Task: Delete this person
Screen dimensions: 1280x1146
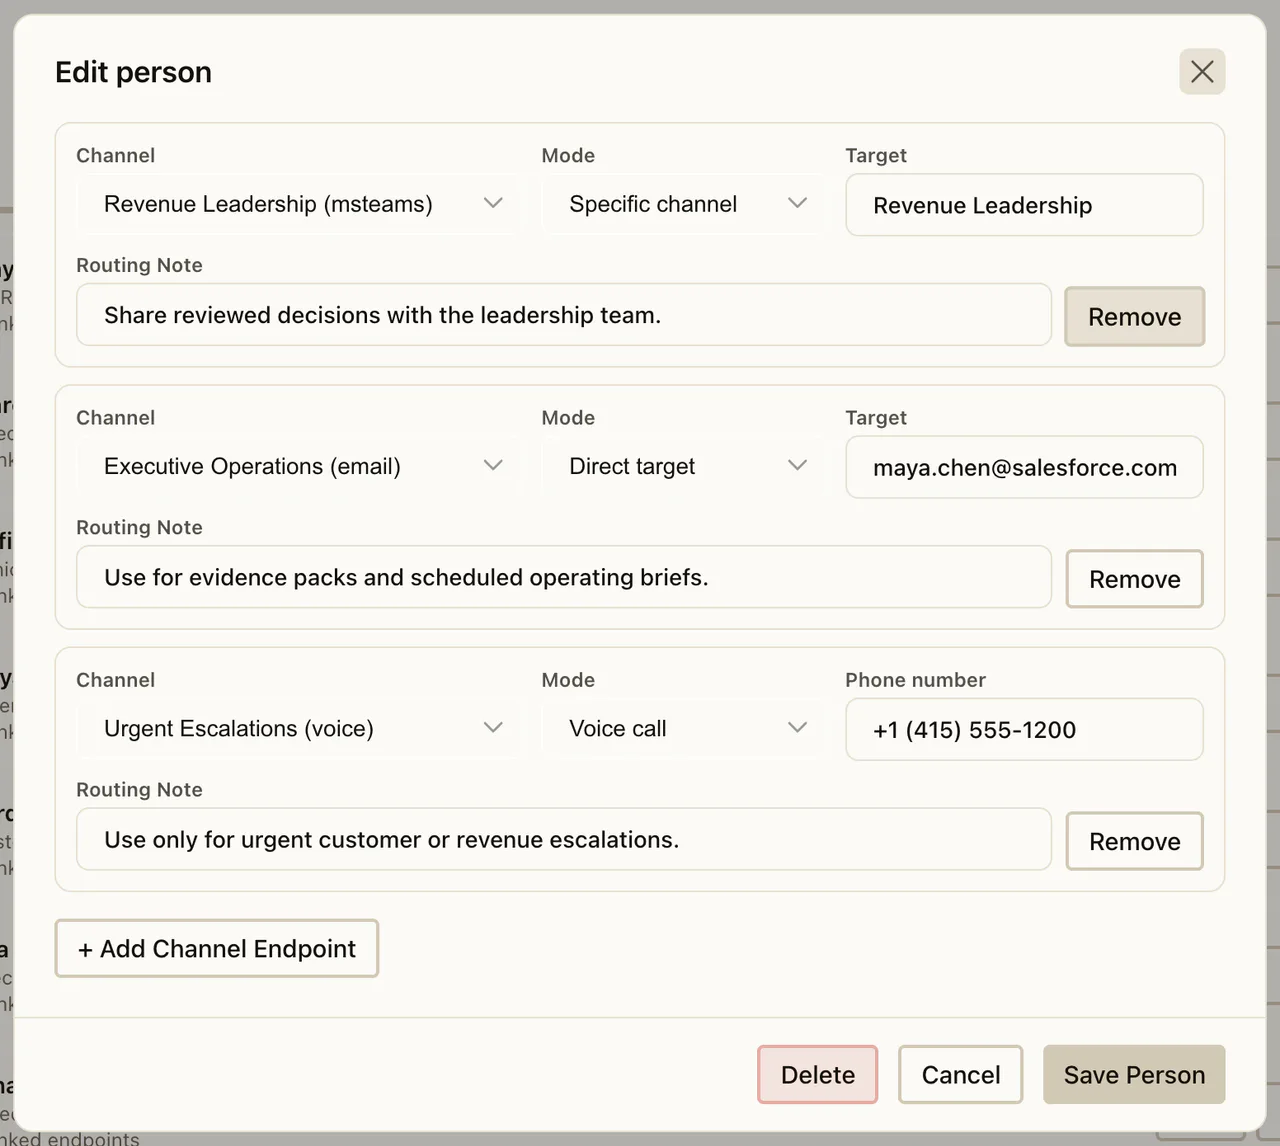Action: (817, 1075)
